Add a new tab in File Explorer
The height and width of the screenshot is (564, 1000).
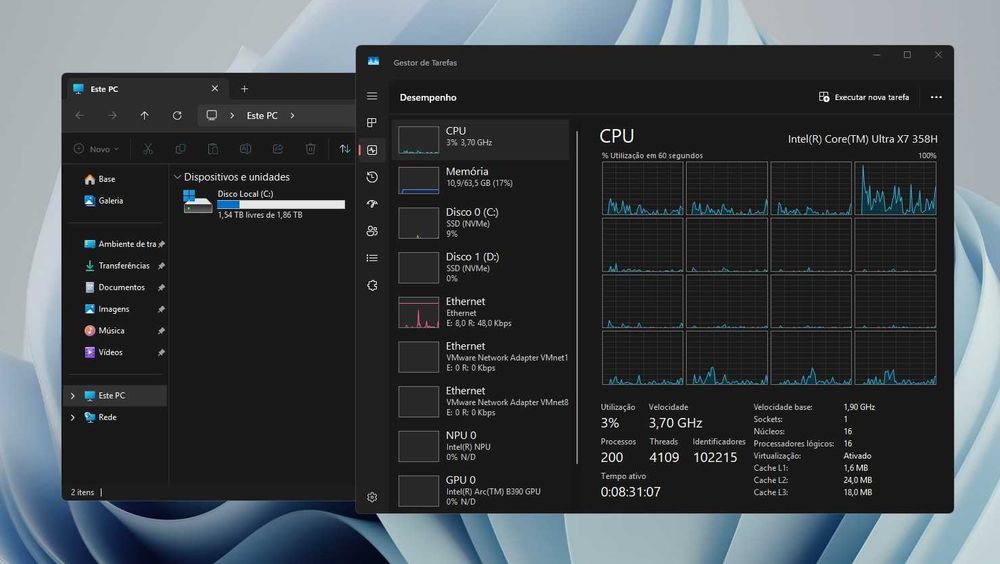tap(244, 89)
